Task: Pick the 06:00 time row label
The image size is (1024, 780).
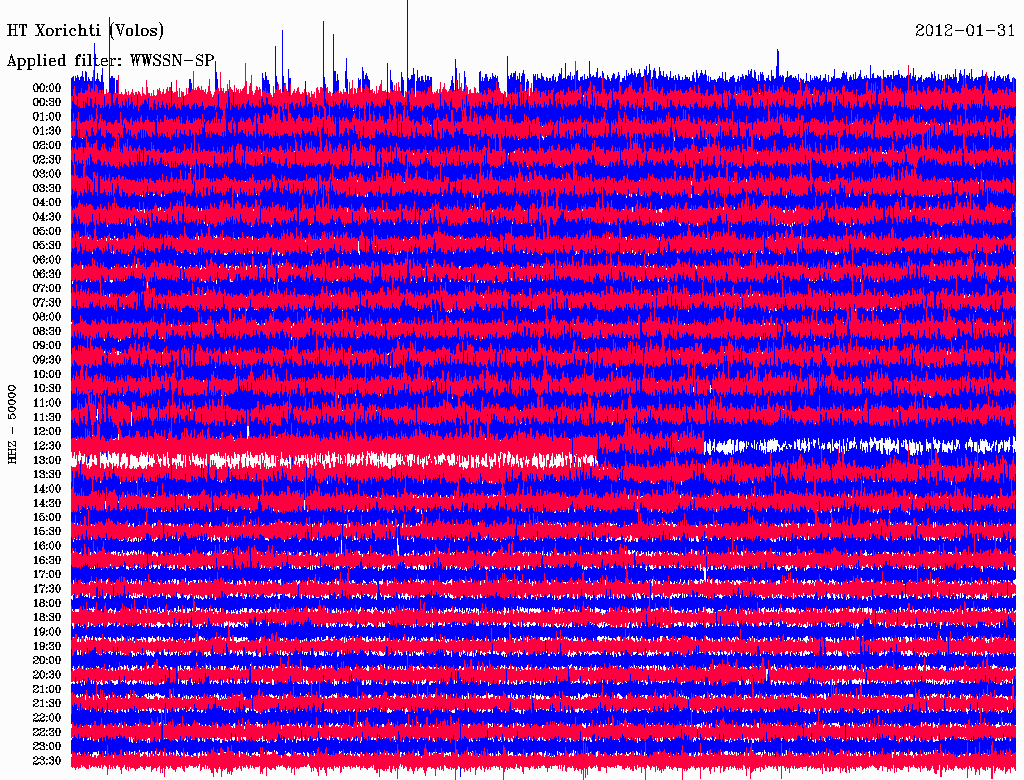Action: 47,260
